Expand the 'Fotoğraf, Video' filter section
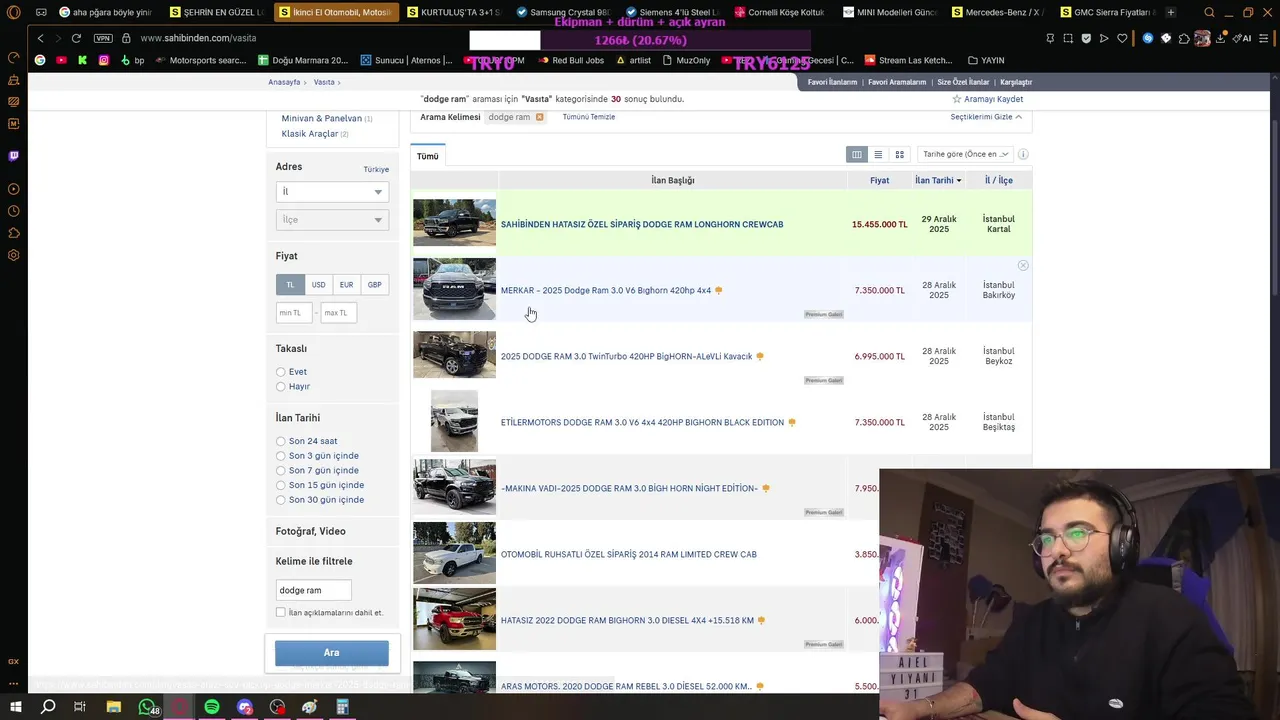The image size is (1280, 720). (311, 531)
